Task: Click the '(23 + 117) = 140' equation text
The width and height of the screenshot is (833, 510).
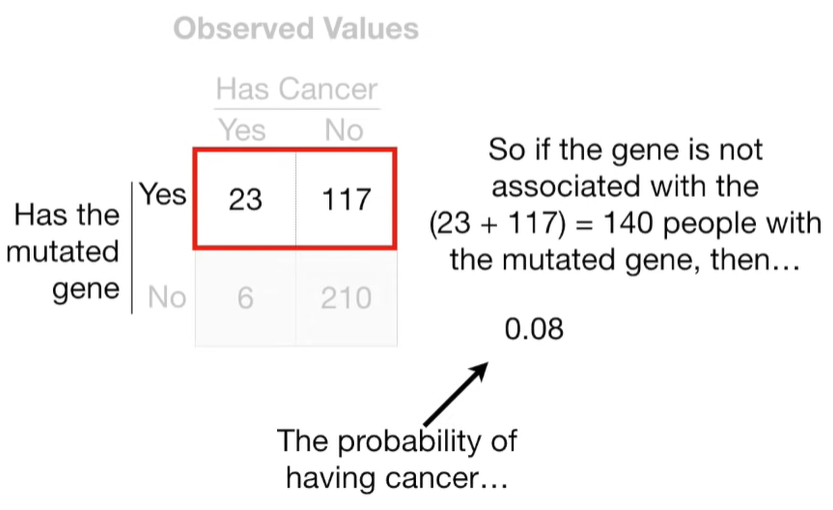Action: pyautogui.click(x=540, y=223)
